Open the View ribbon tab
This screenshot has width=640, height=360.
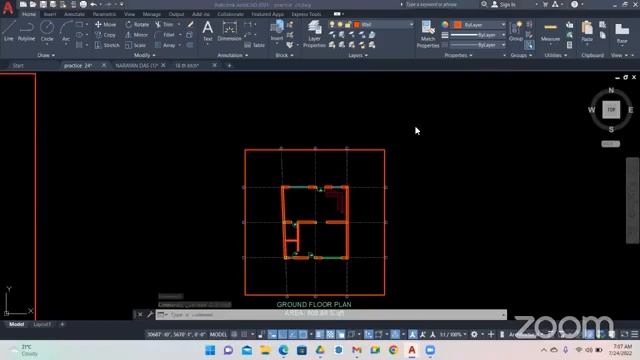[x=129, y=14]
